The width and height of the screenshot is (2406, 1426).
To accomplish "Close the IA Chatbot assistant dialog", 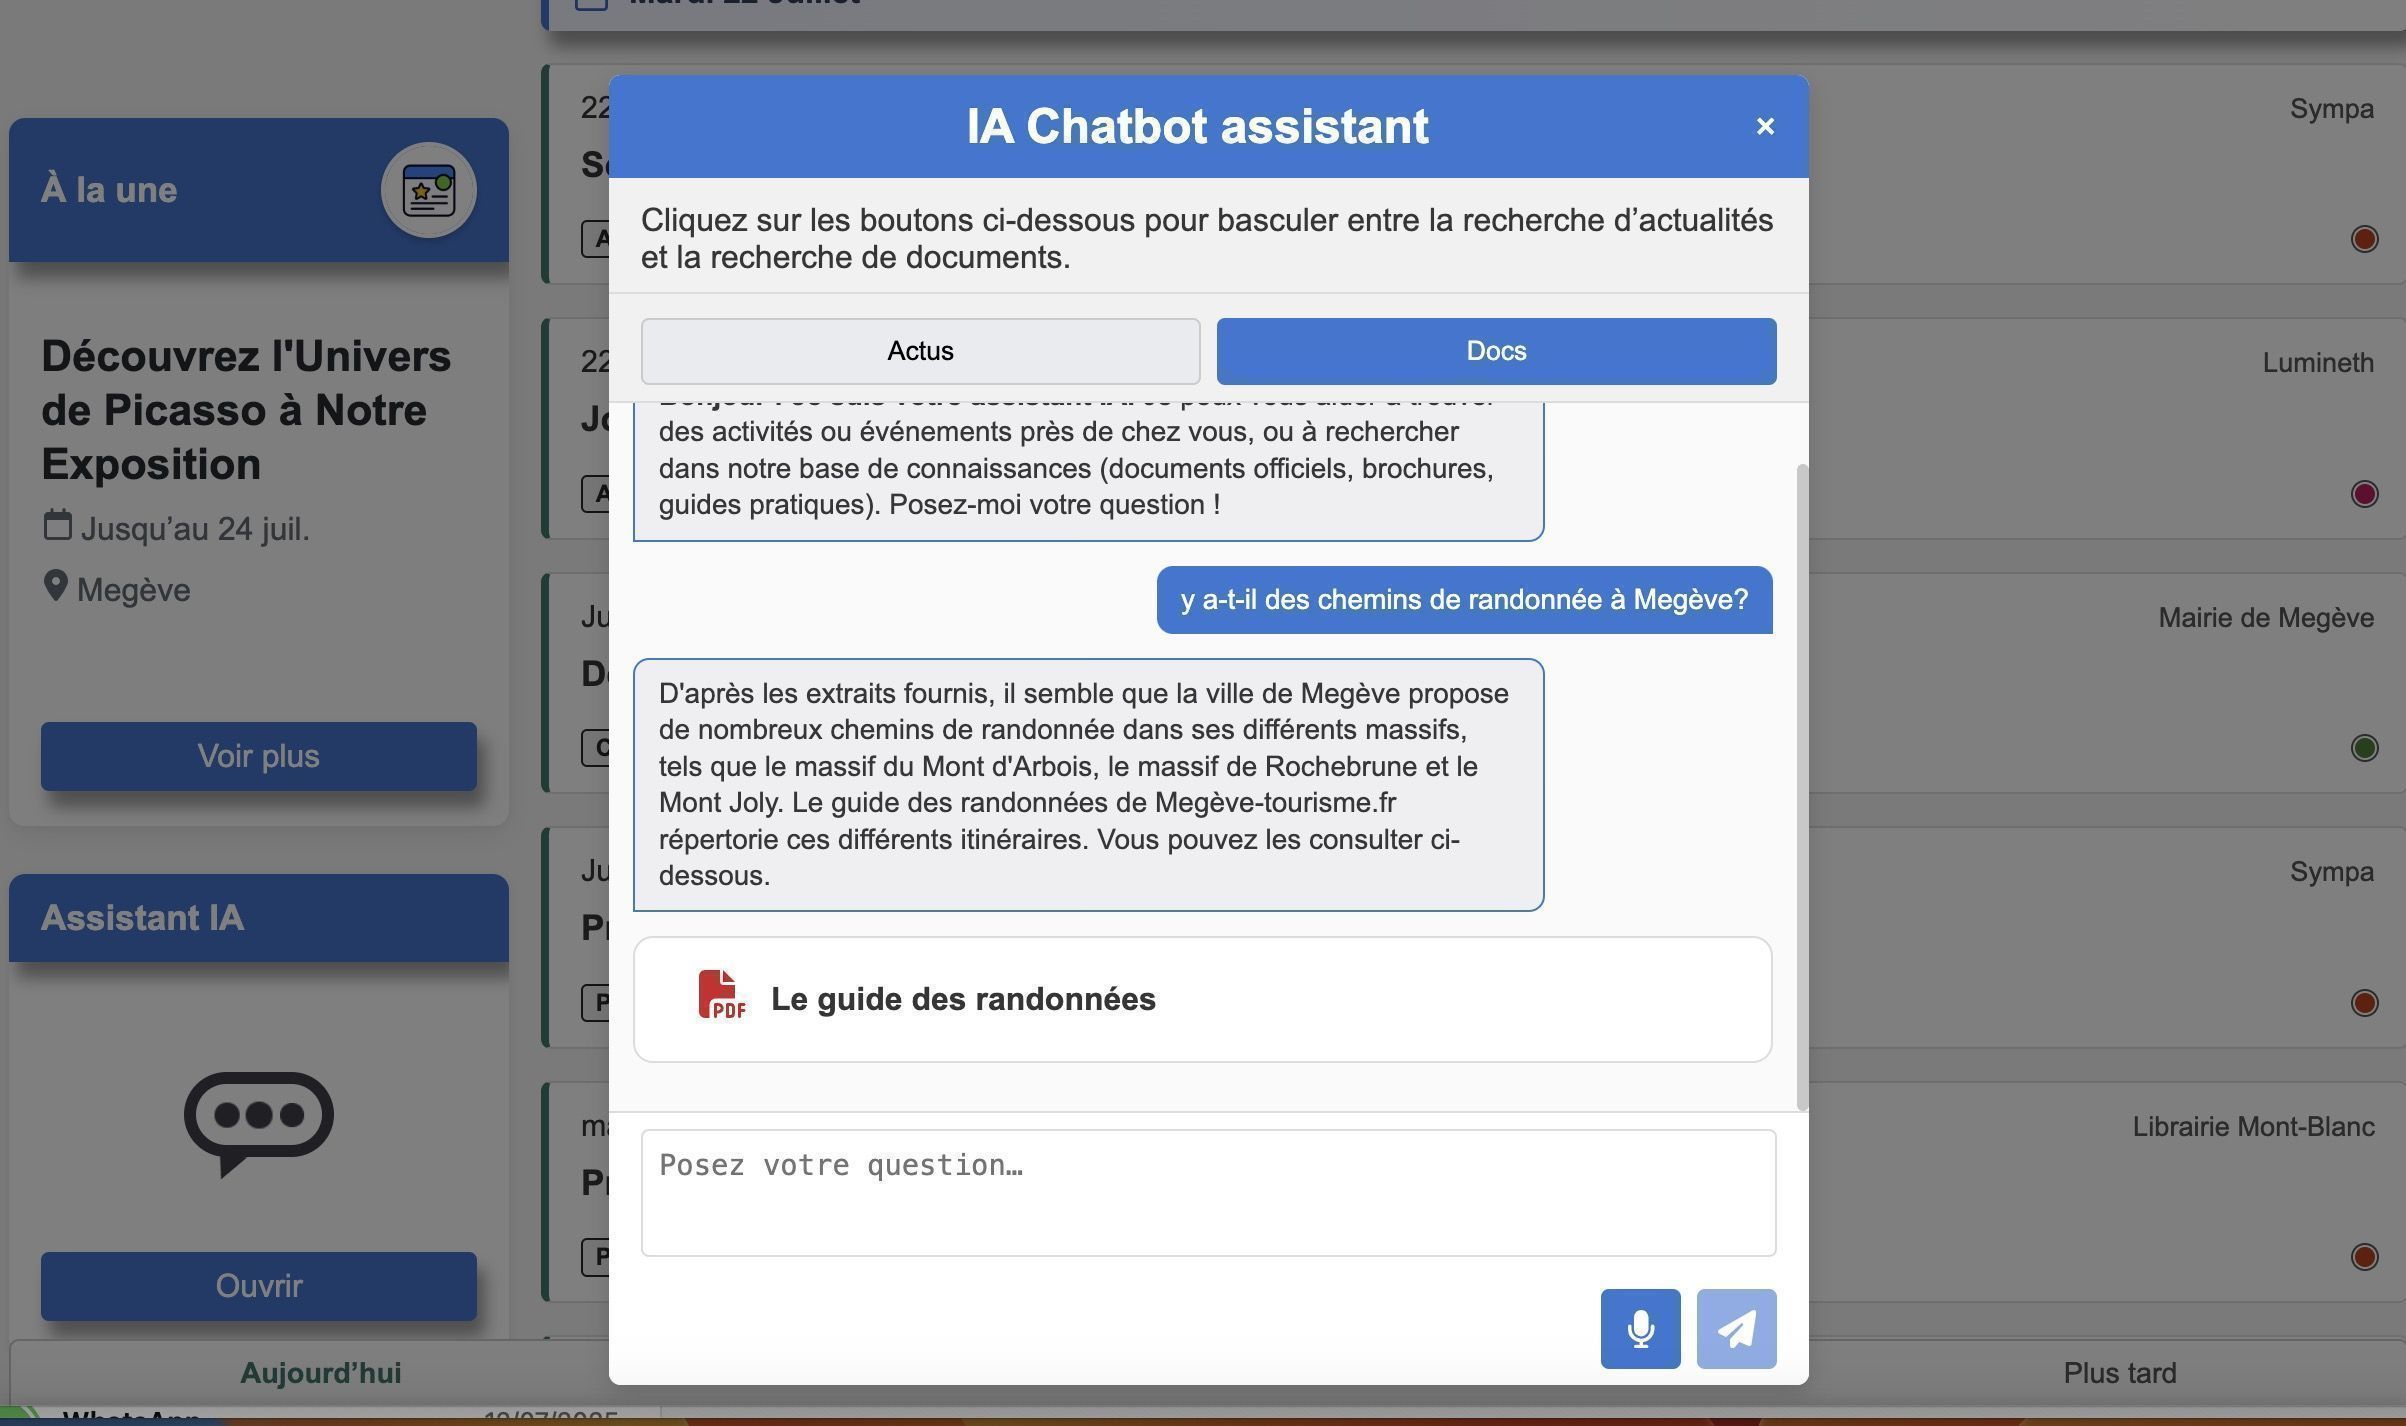I will (1765, 126).
